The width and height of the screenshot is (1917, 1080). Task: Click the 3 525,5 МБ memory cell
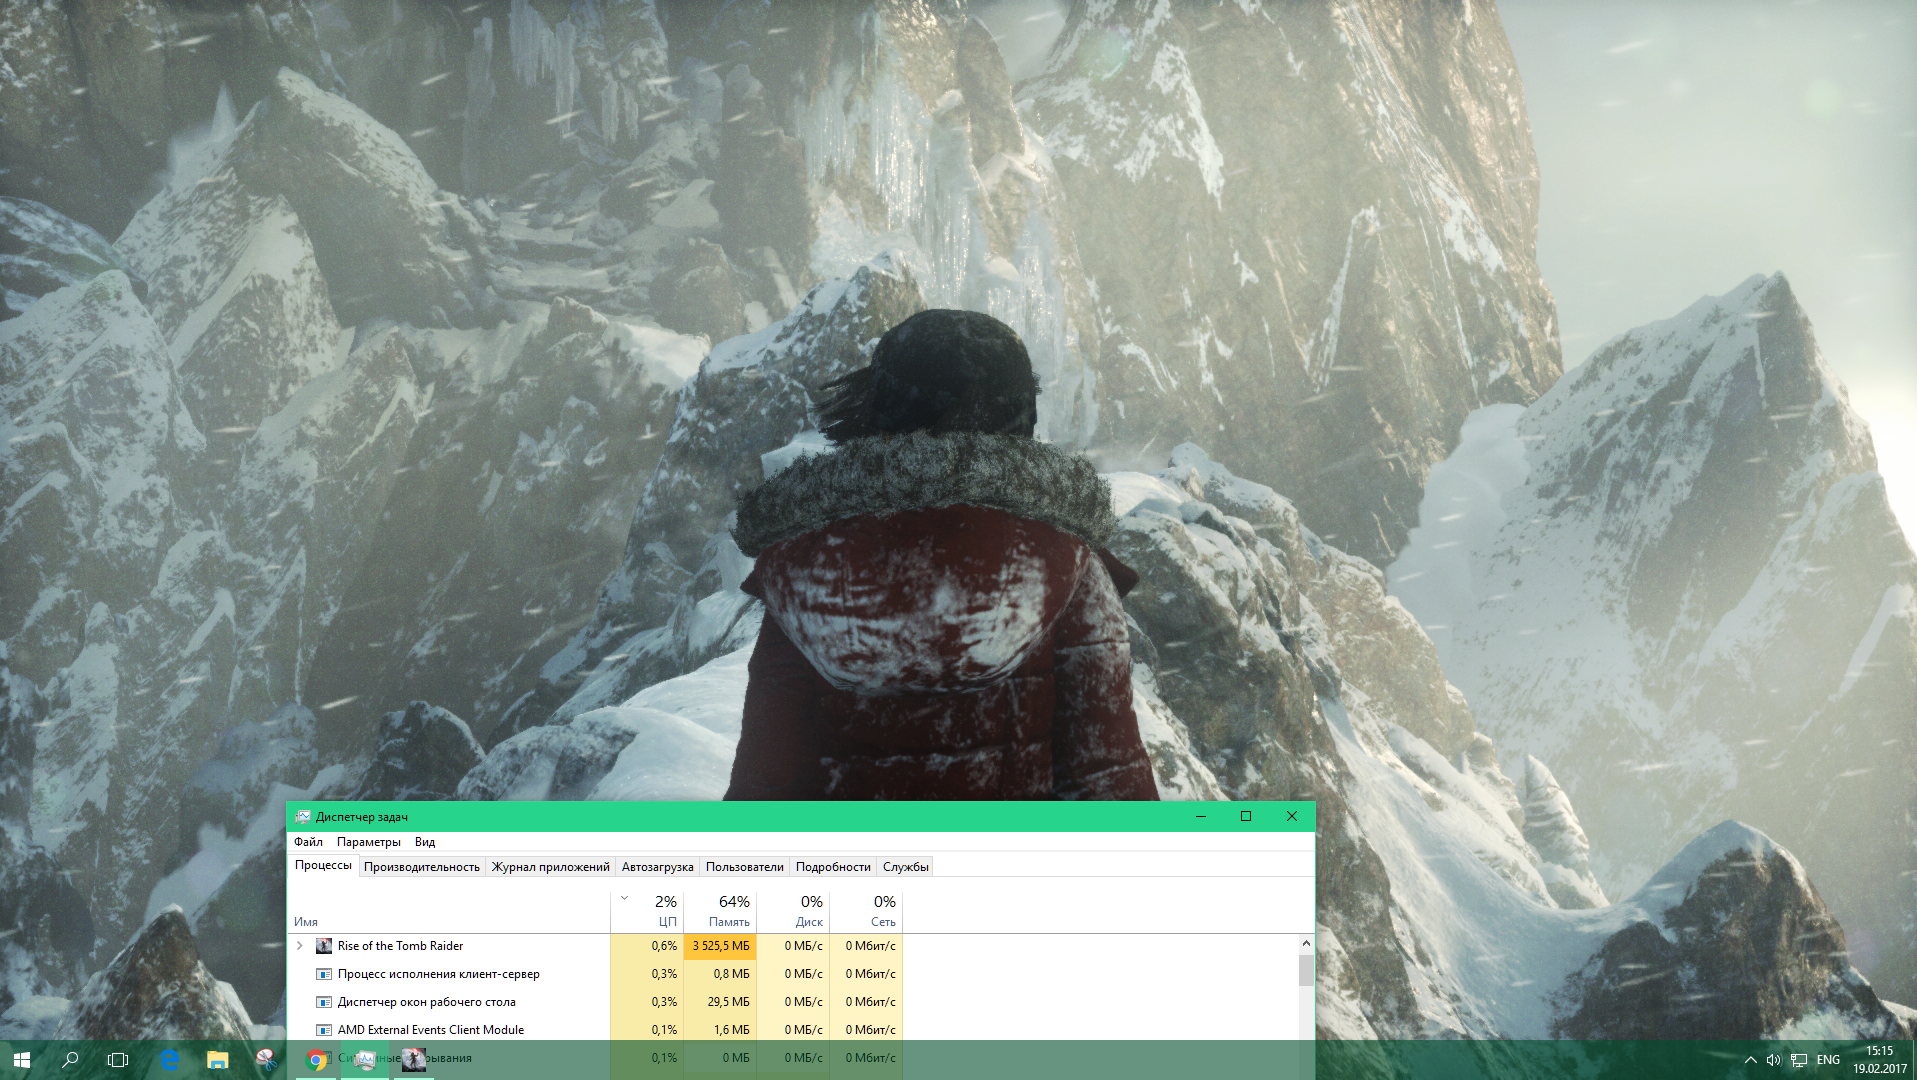(x=720, y=946)
